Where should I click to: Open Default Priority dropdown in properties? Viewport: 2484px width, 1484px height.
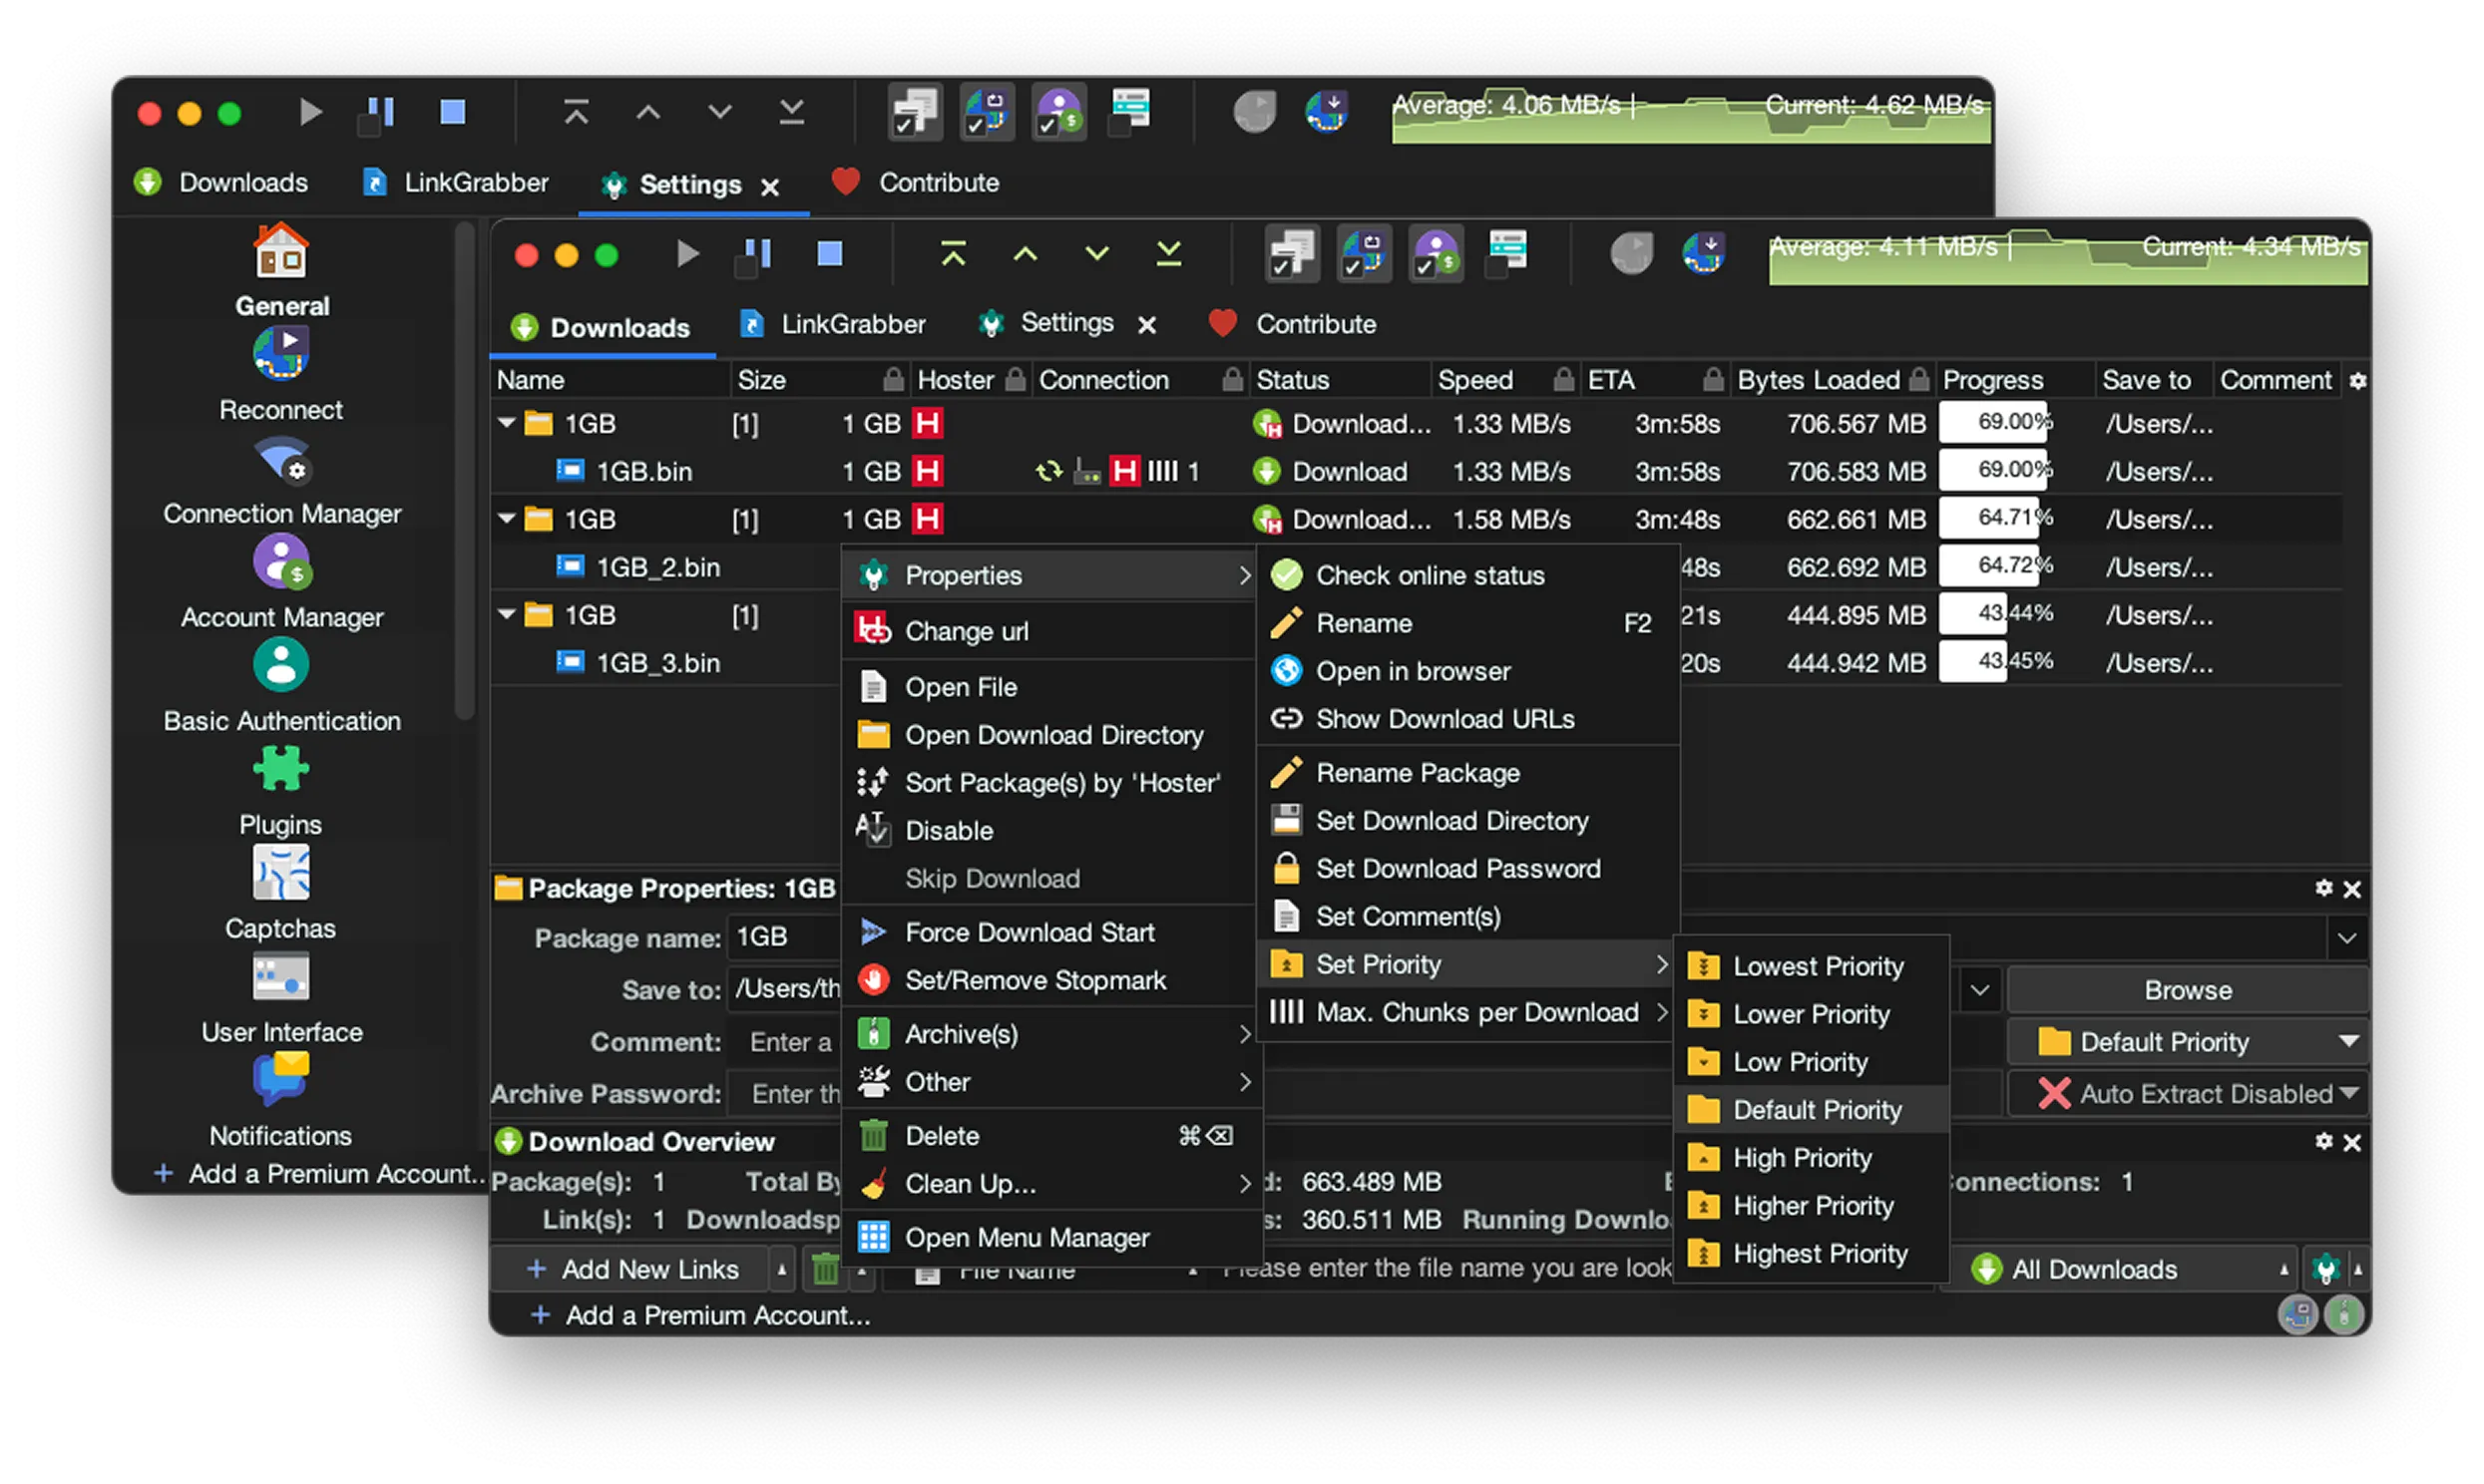point(2187,1042)
